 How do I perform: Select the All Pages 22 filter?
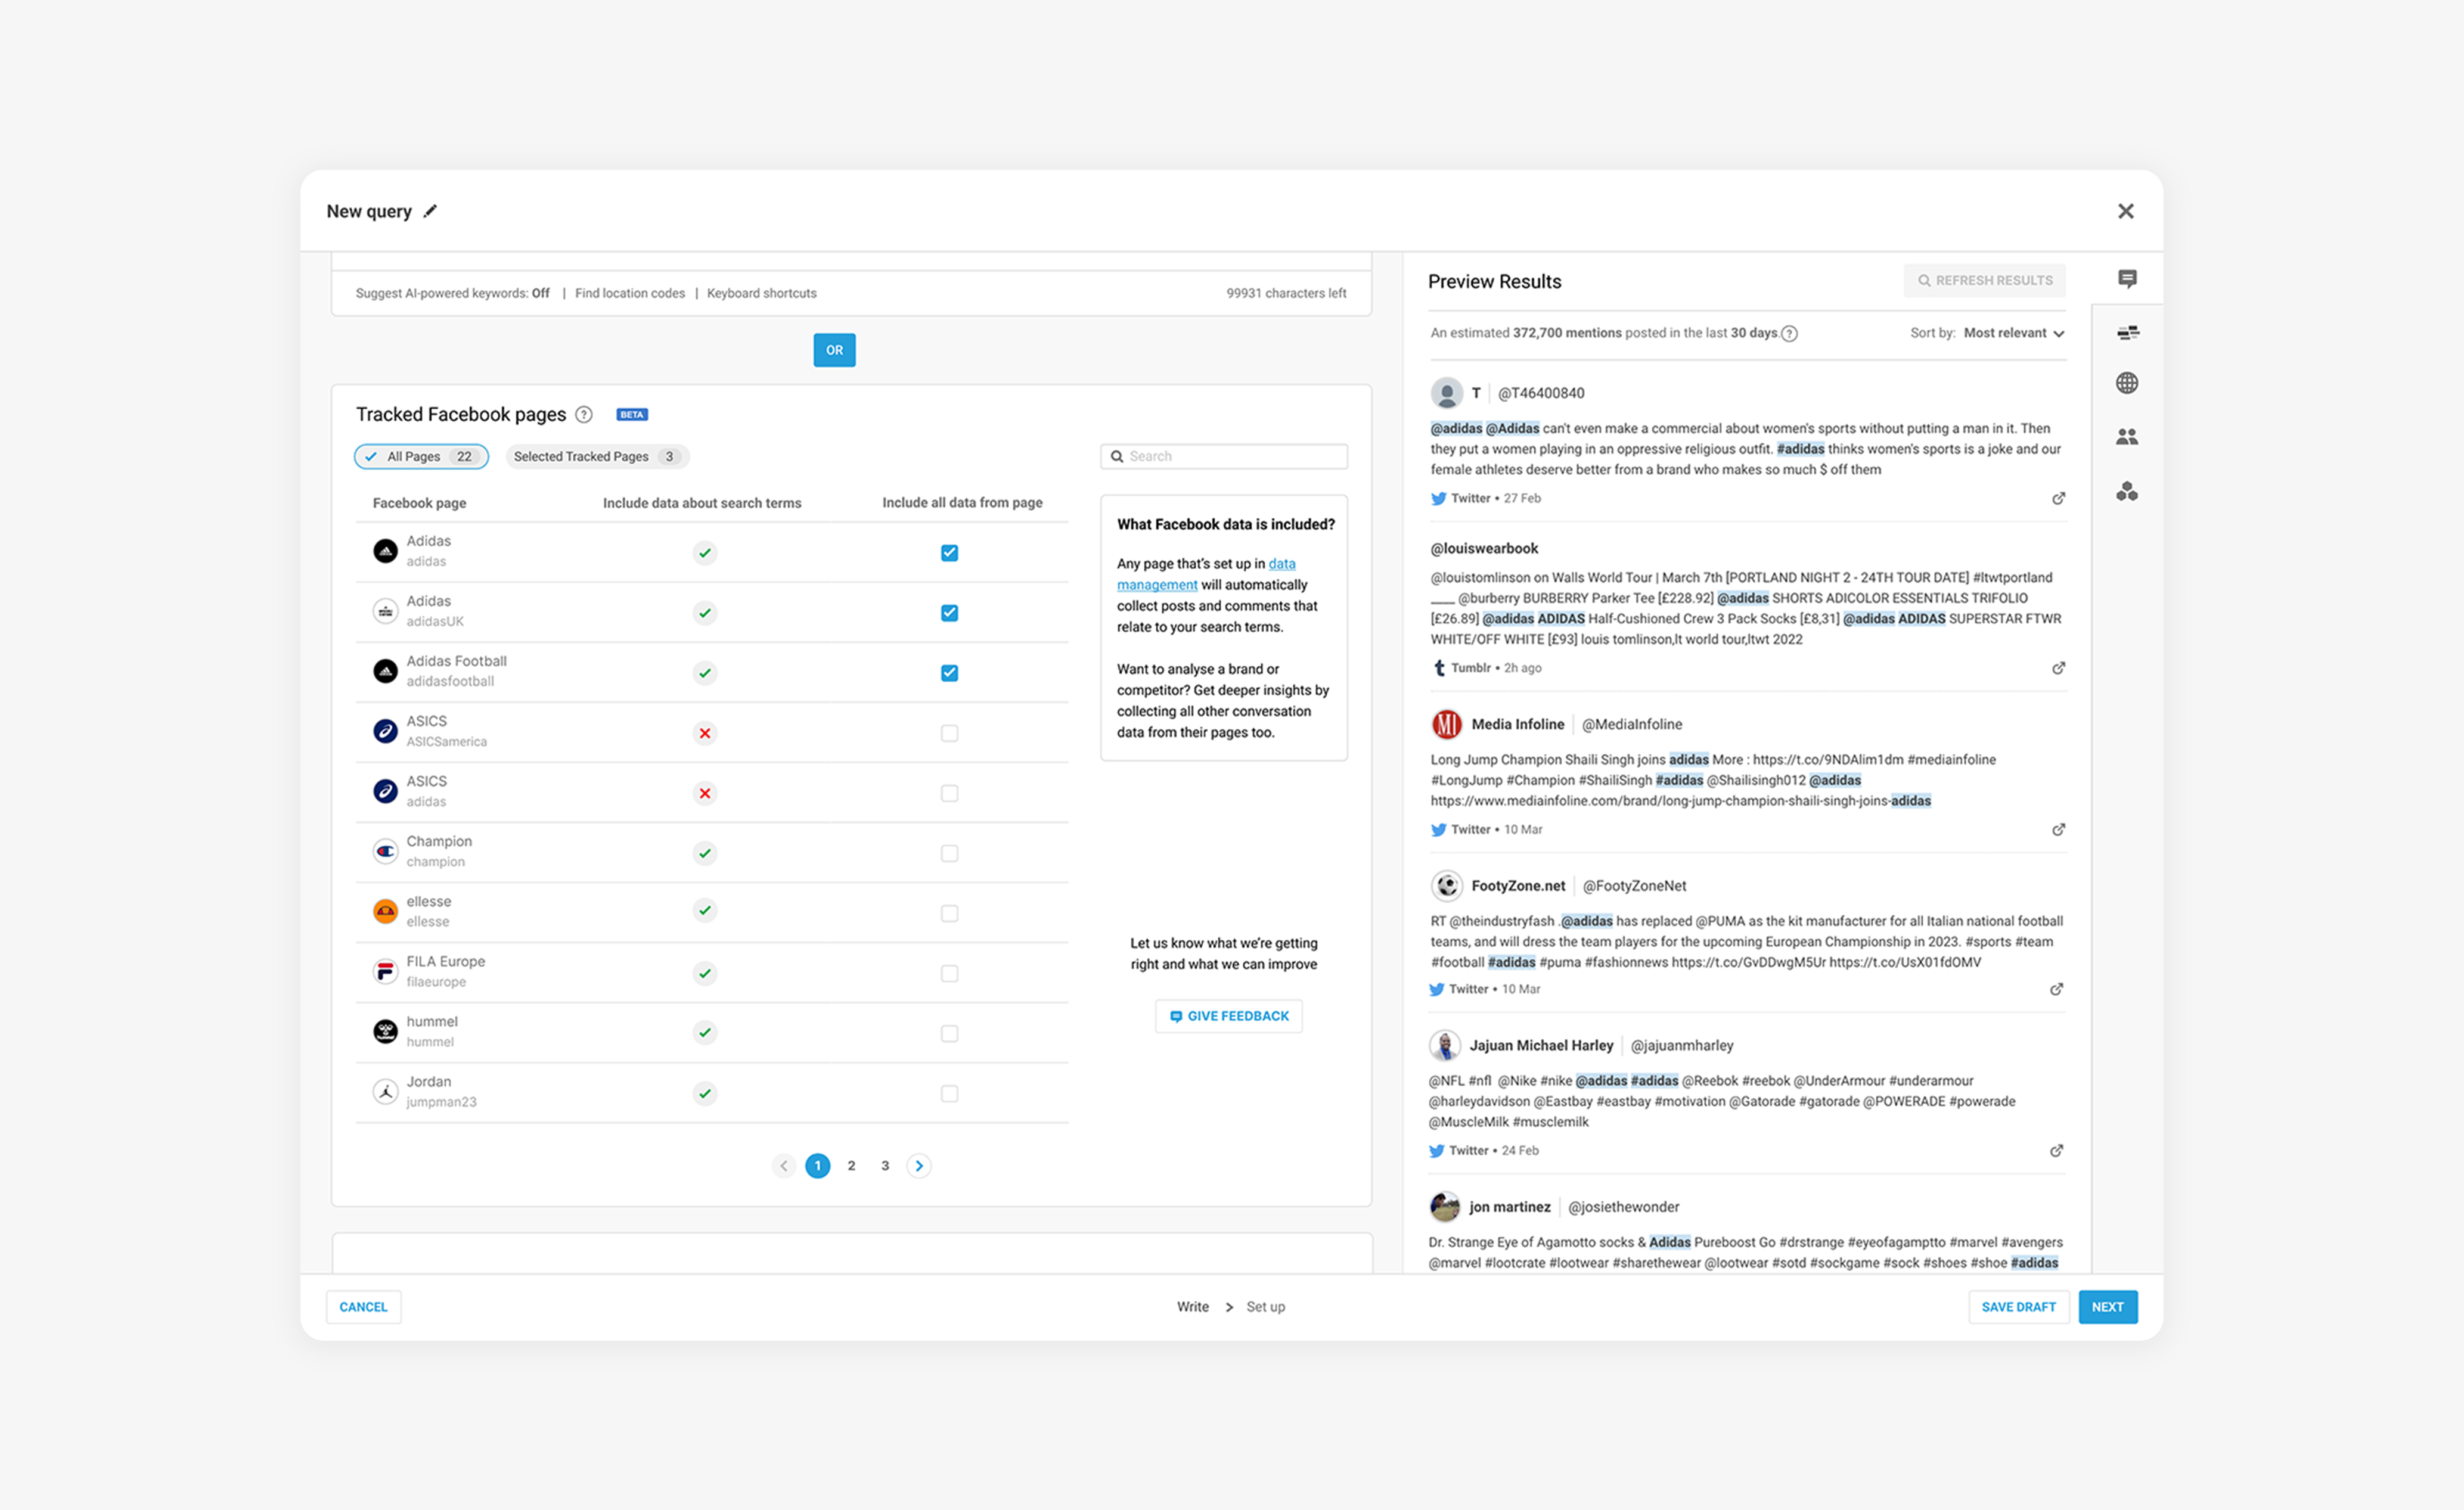click(x=421, y=456)
